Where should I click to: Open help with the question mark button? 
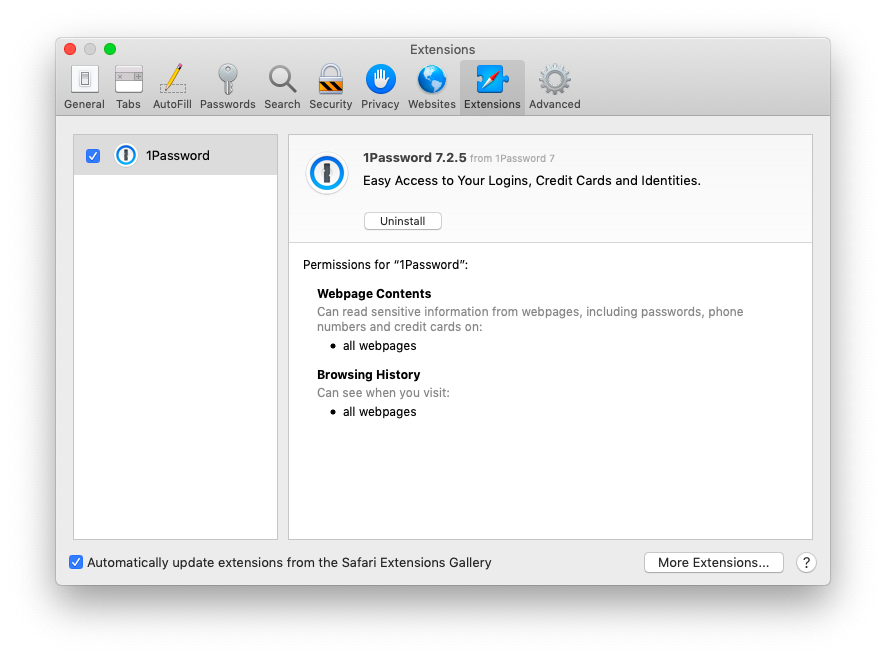point(806,562)
